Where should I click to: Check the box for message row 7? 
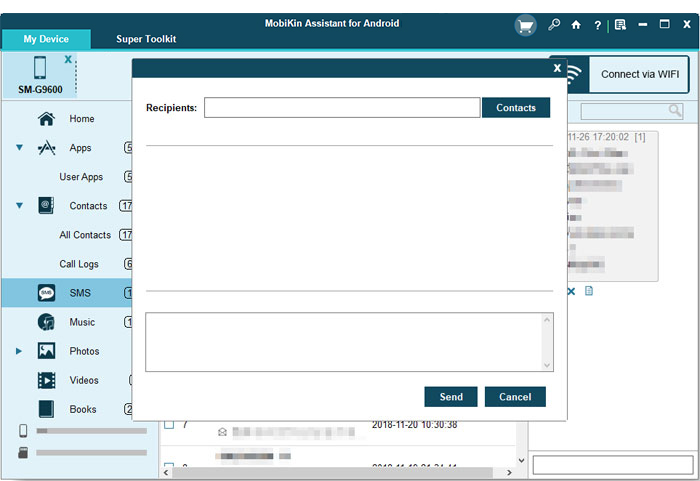(169, 424)
